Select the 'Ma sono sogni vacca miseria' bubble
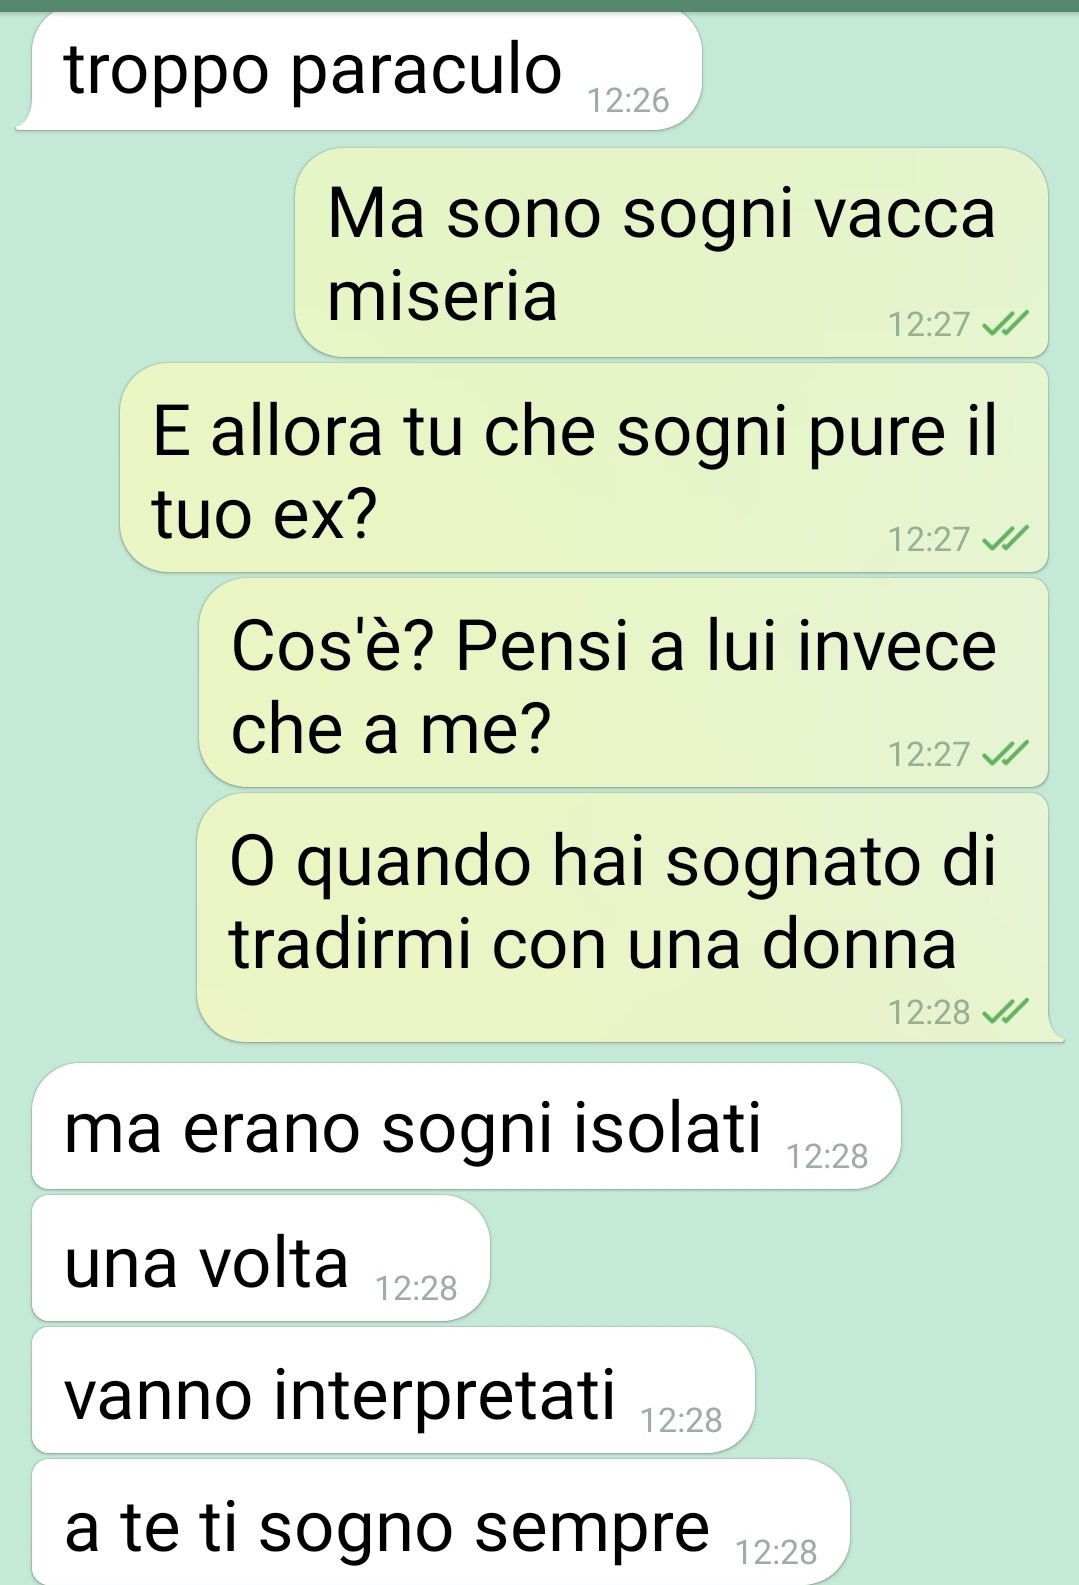Image resolution: width=1079 pixels, height=1585 pixels. click(x=671, y=252)
